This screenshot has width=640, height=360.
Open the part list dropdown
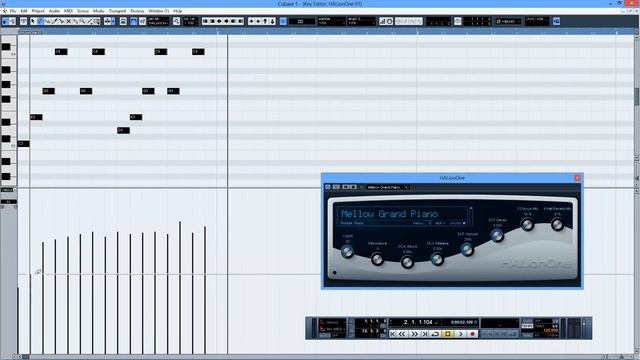[x=158, y=21]
